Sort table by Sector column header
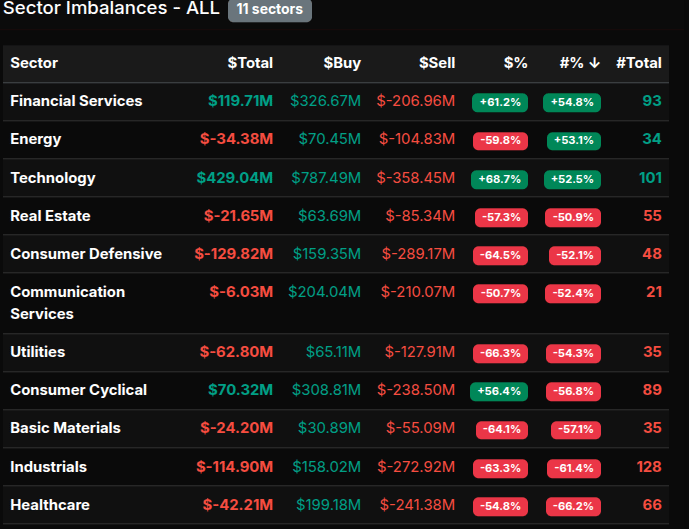 34,63
